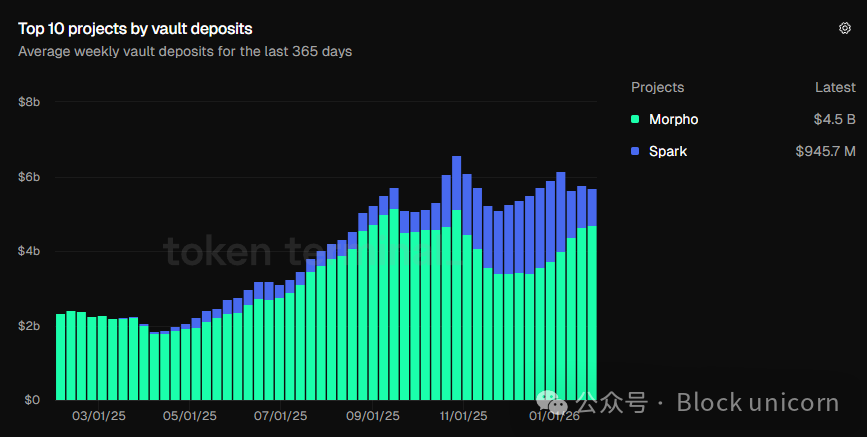Click the blue Spark legend color square
Viewport: 867px width, 437px height.
tap(635, 152)
